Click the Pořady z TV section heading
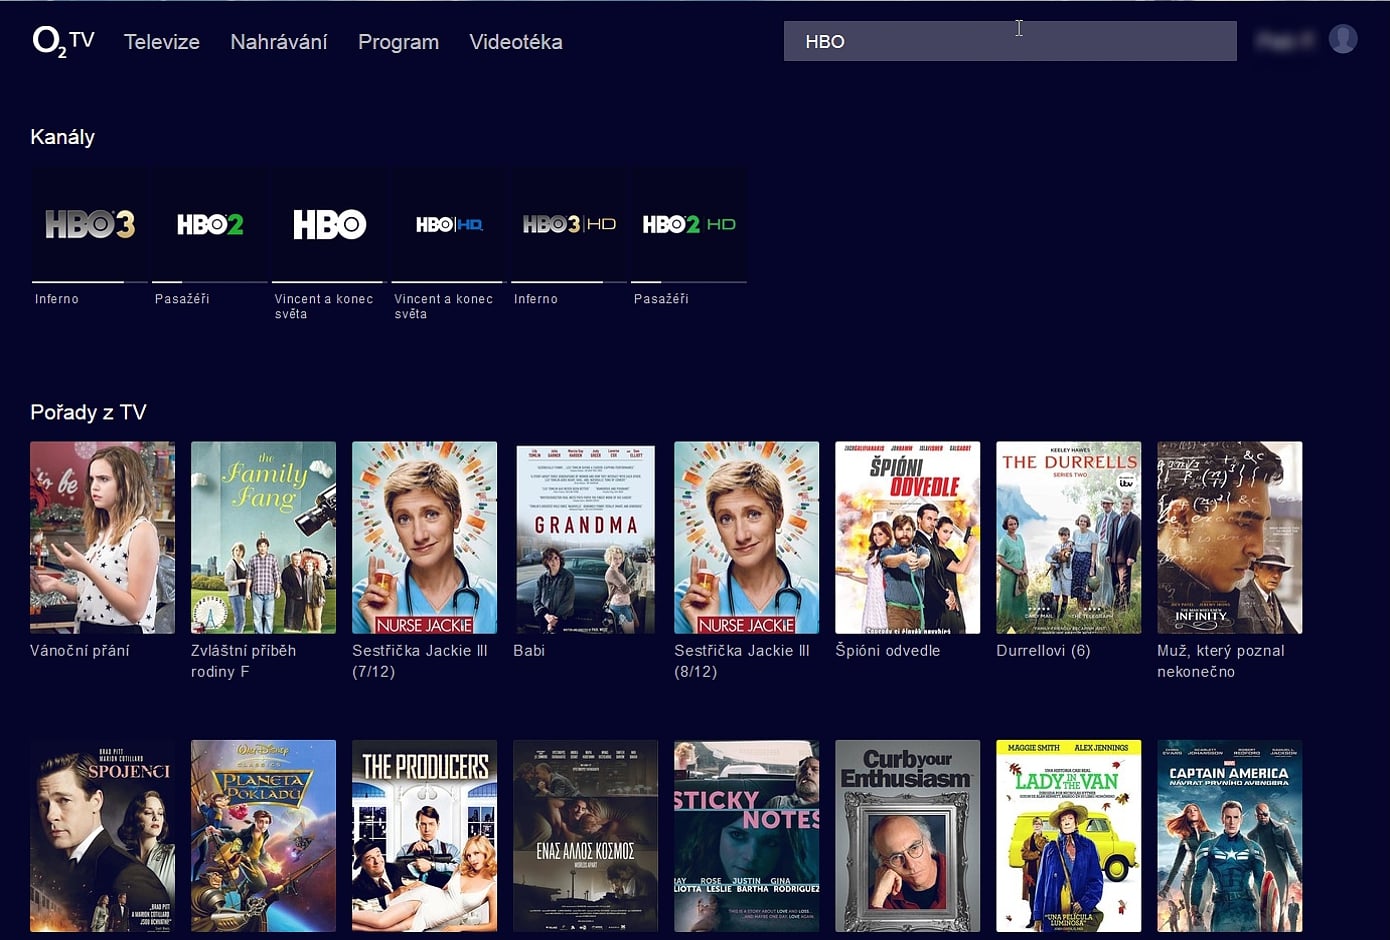This screenshot has width=1390, height=940. 88,412
